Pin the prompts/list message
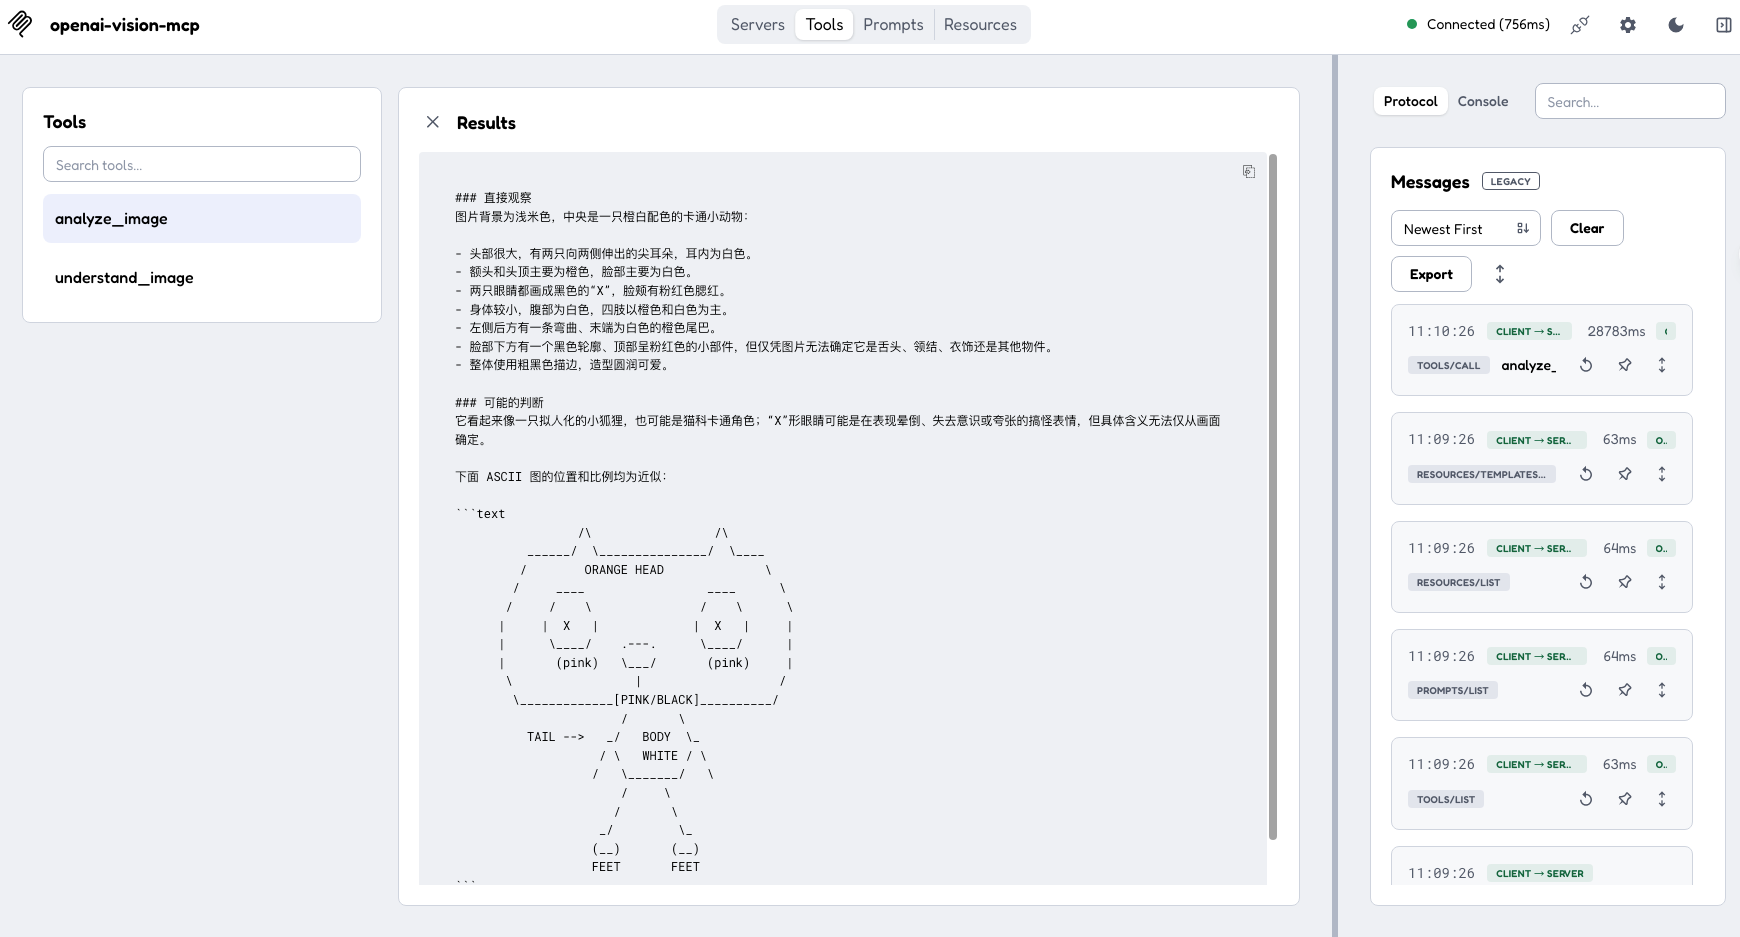 click(x=1625, y=690)
